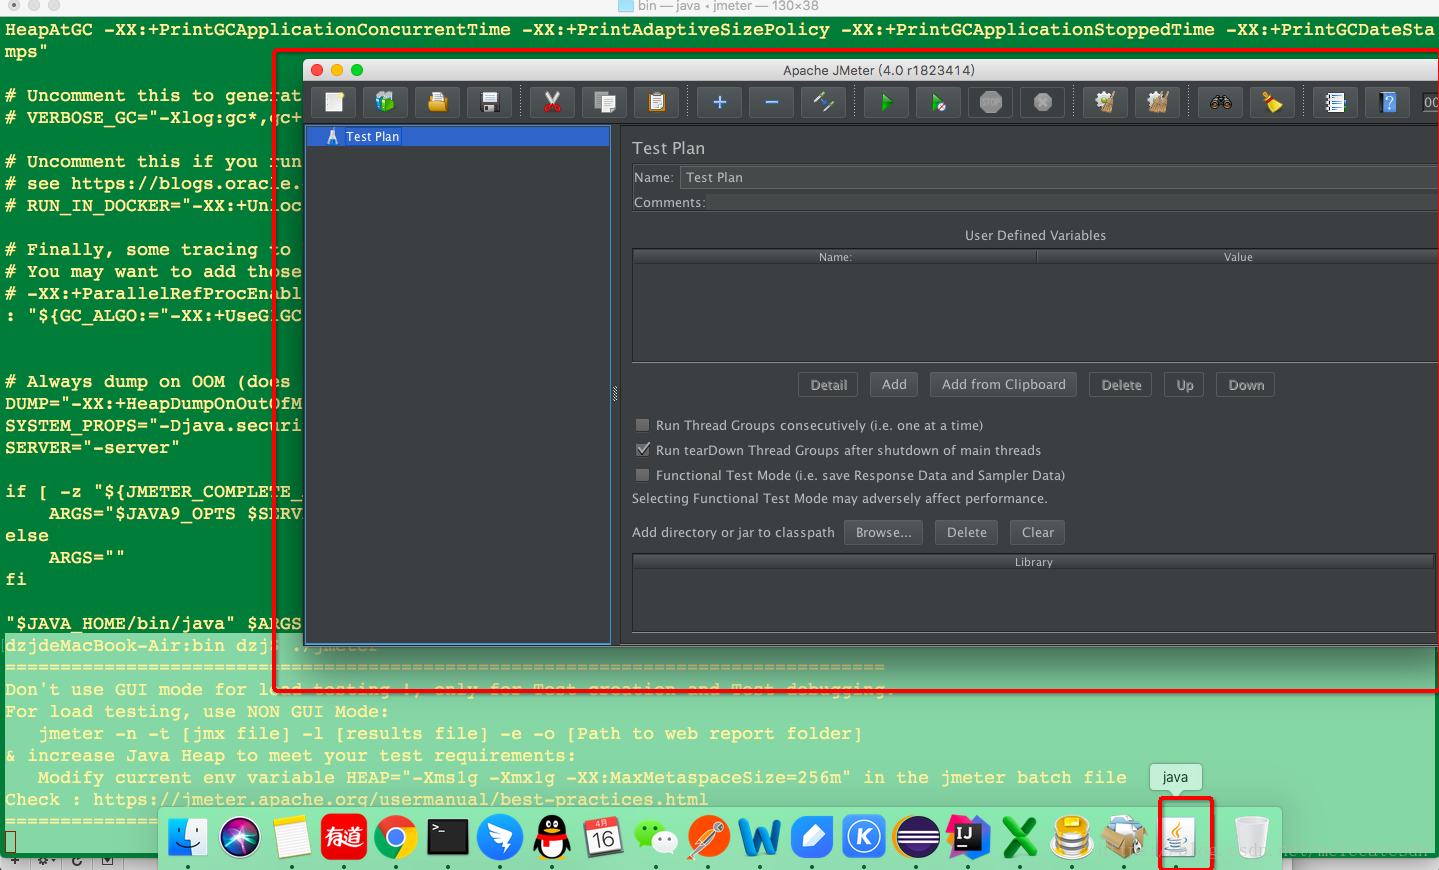Click the Detail button
The image size is (1439, 870).
point(828,385)
